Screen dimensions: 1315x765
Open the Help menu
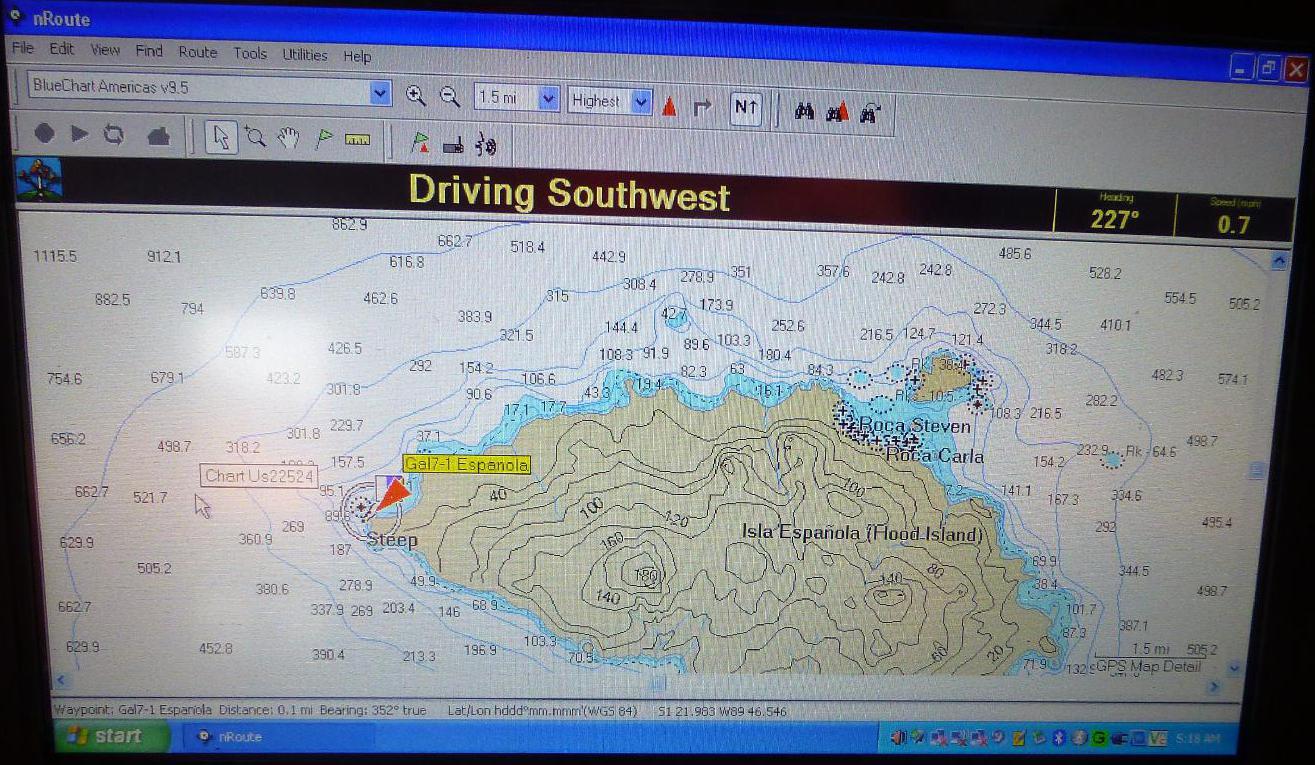click(357, 57)
